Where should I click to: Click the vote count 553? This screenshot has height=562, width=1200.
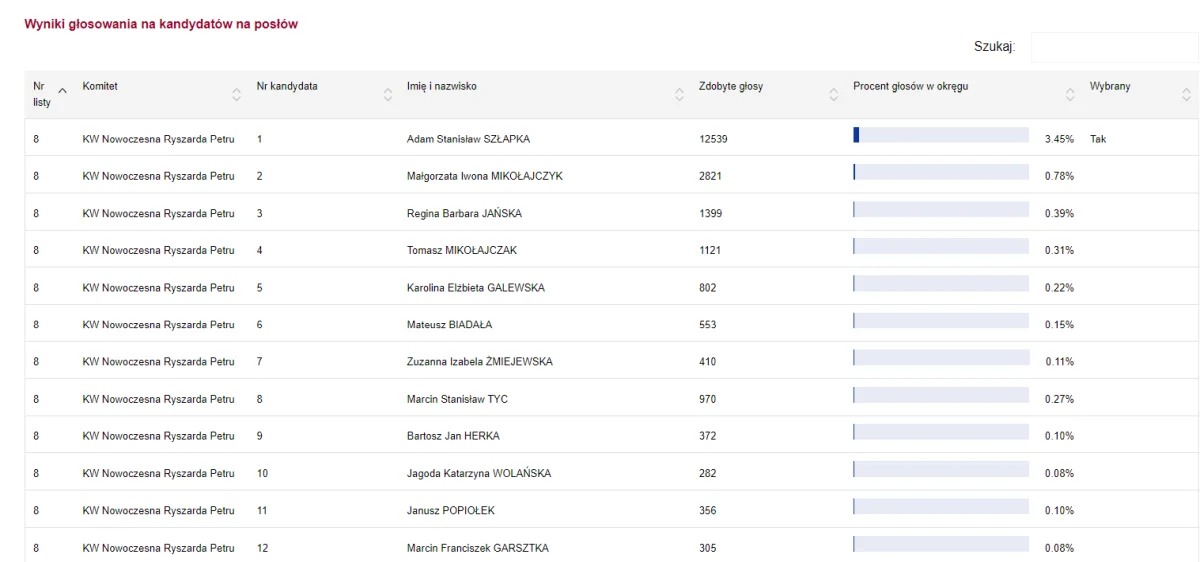[708, 325]
